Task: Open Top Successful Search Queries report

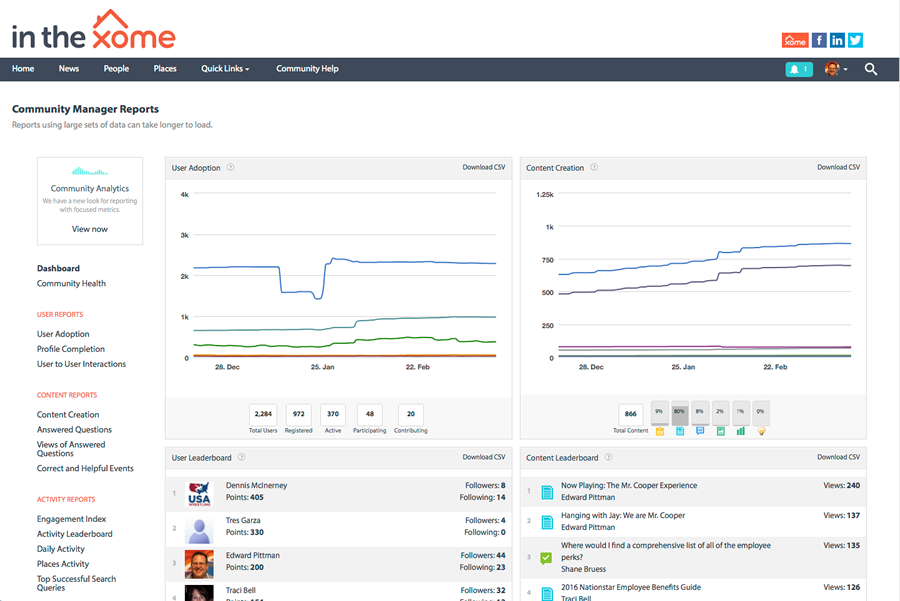Action: pos(76,583)
